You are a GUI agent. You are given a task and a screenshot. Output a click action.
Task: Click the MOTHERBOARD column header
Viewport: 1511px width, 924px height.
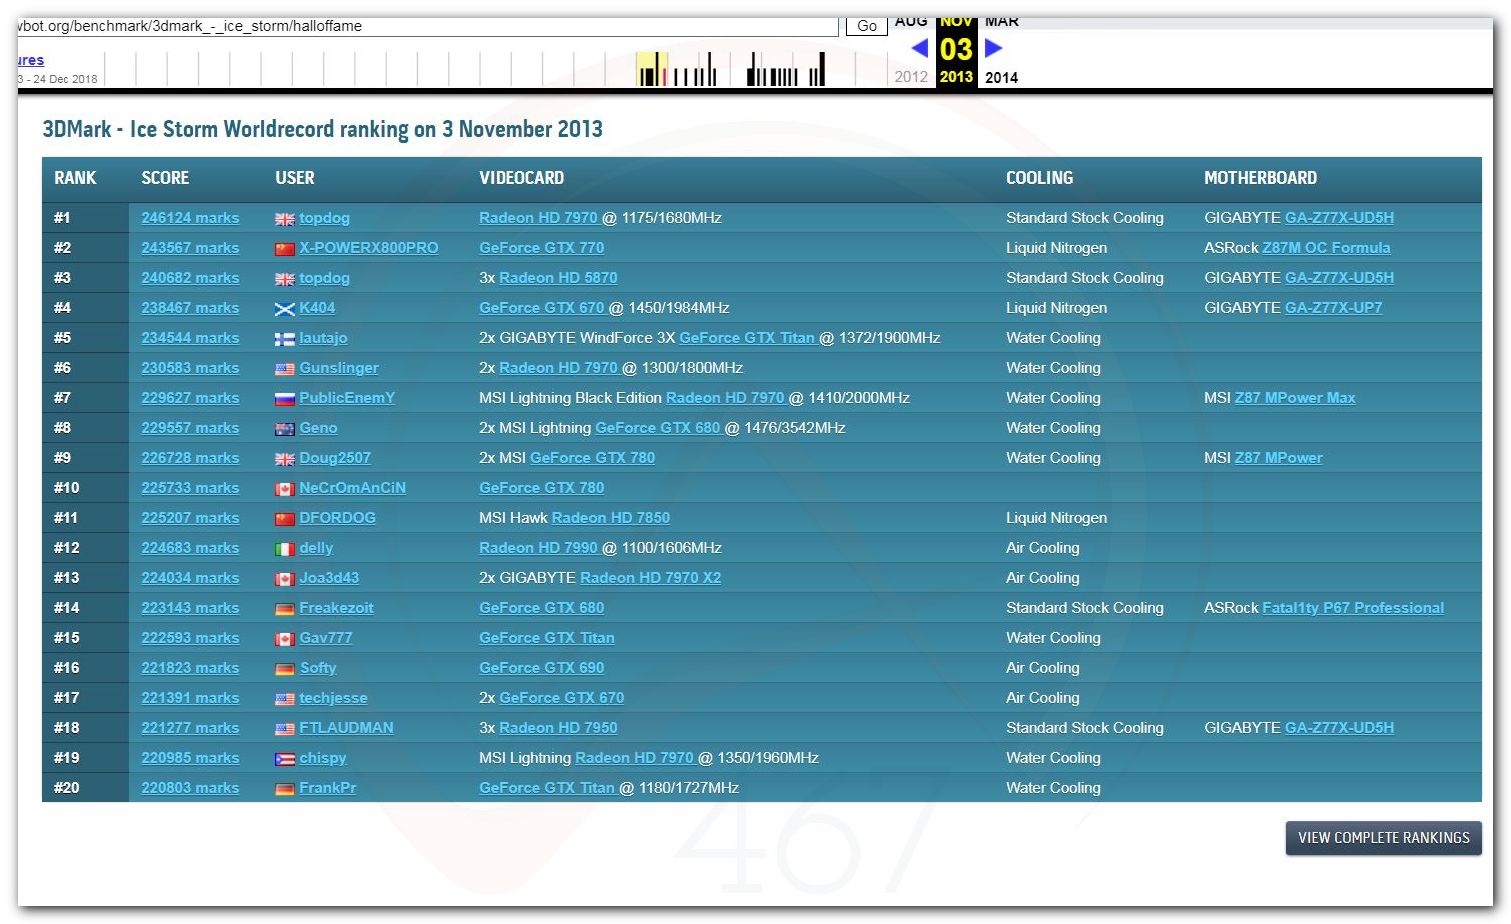coord(1260,178)
